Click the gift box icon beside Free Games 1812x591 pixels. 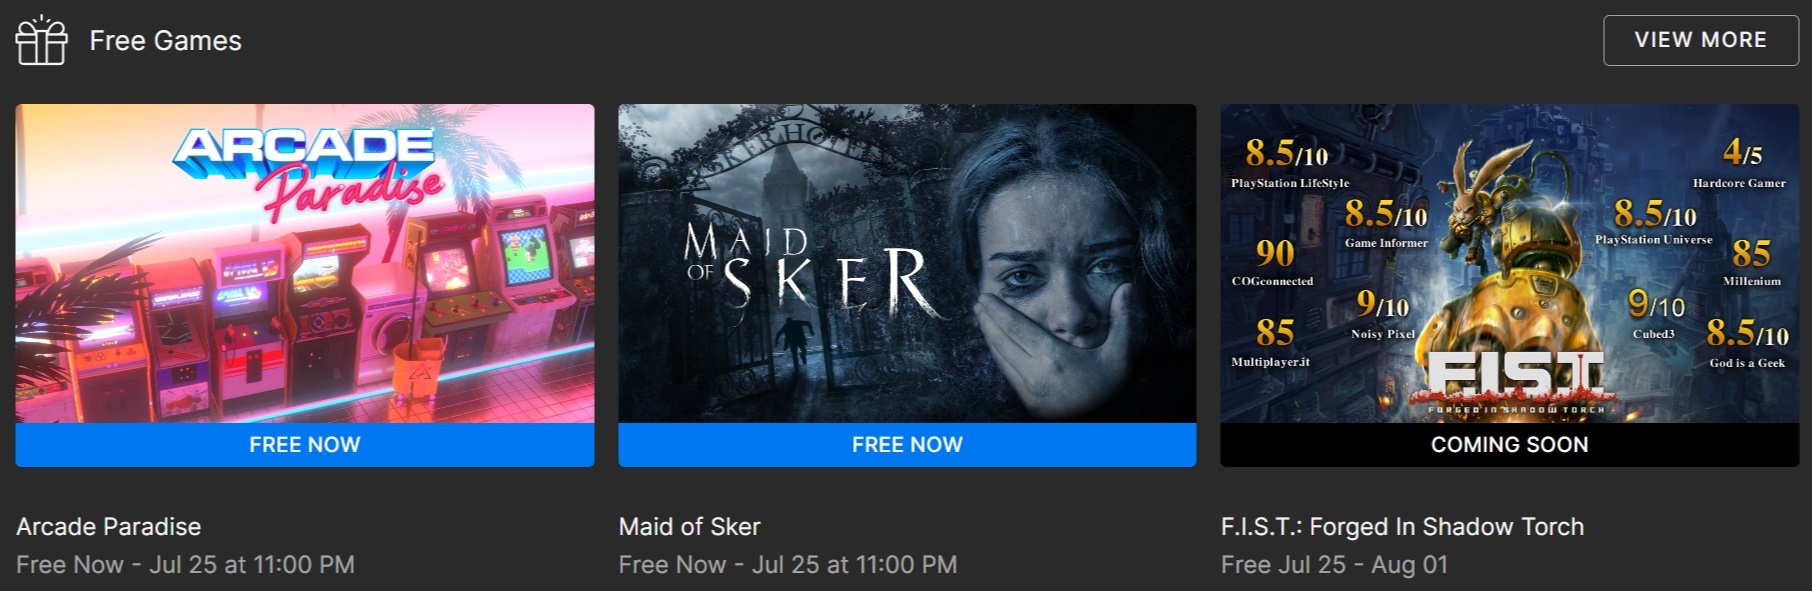41,40
